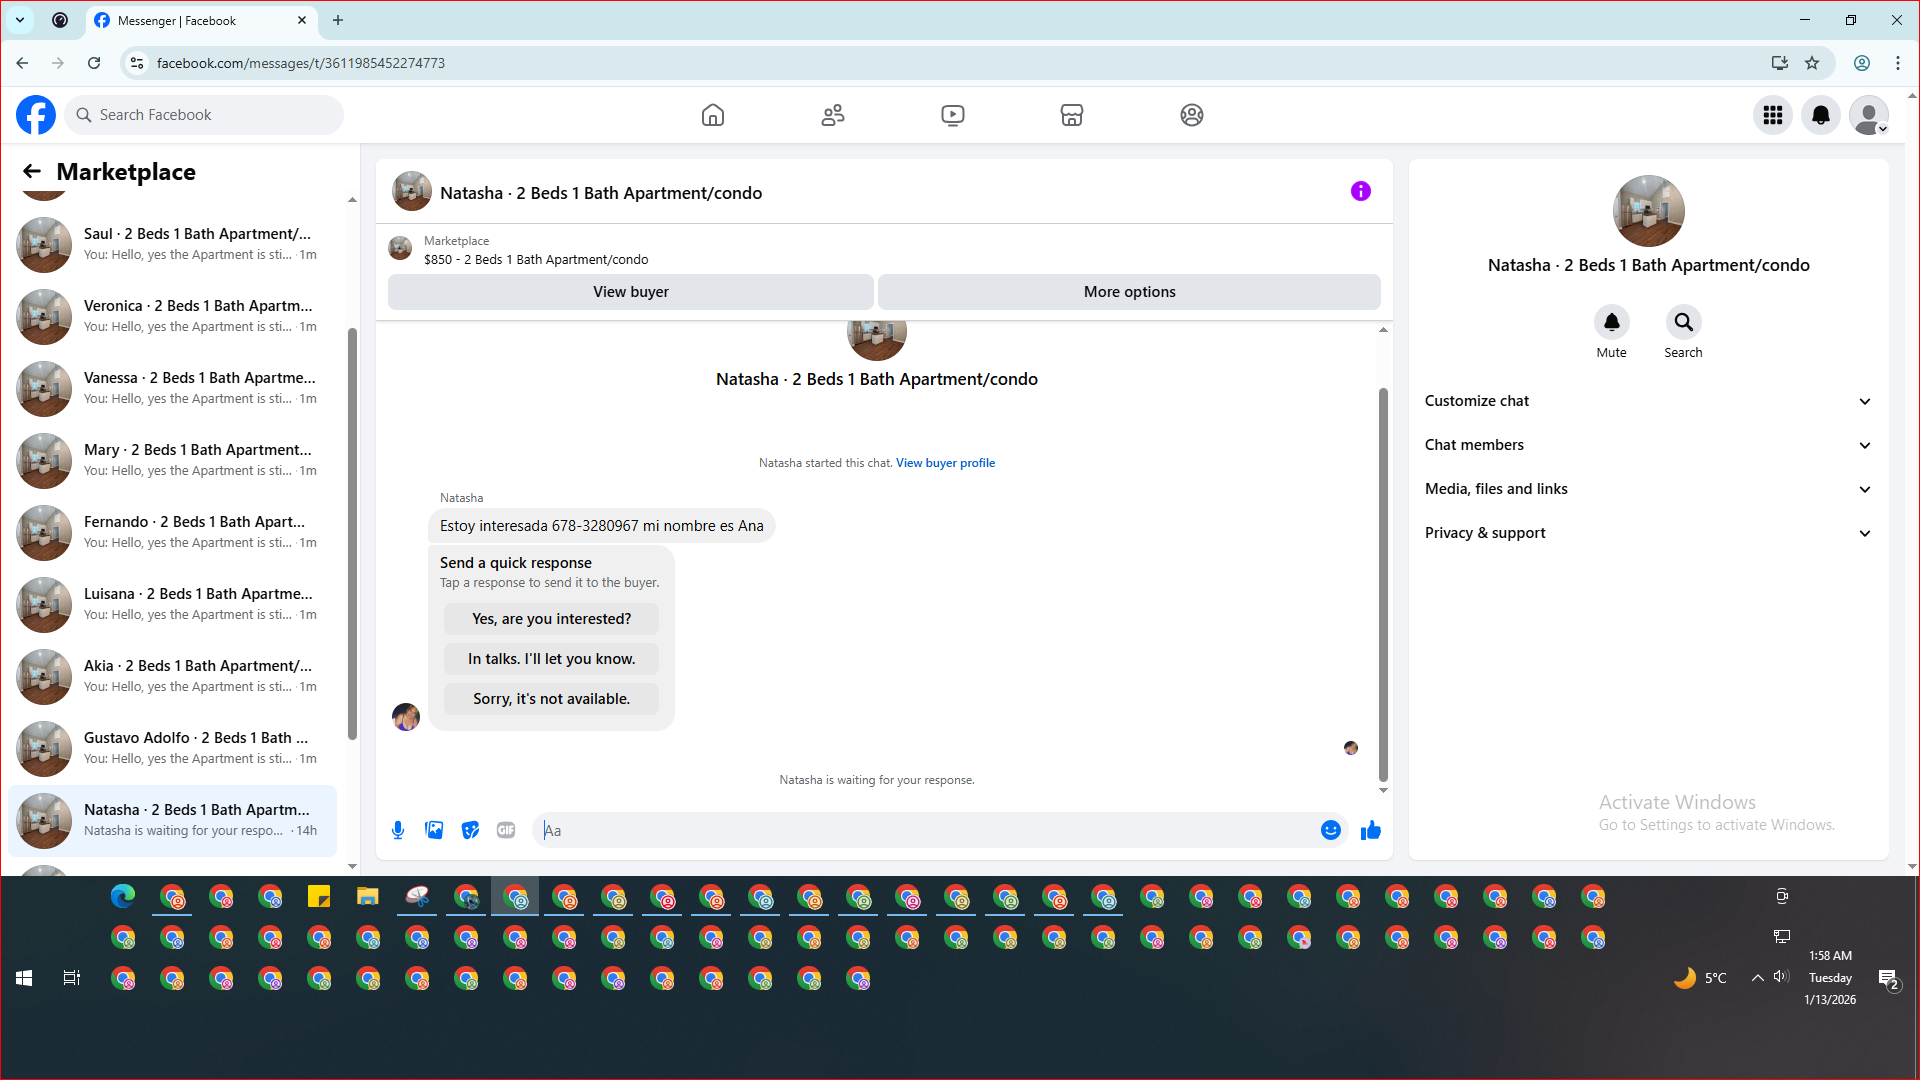
Task: Attach a photo using the image icon
Action: coord(434,830)
